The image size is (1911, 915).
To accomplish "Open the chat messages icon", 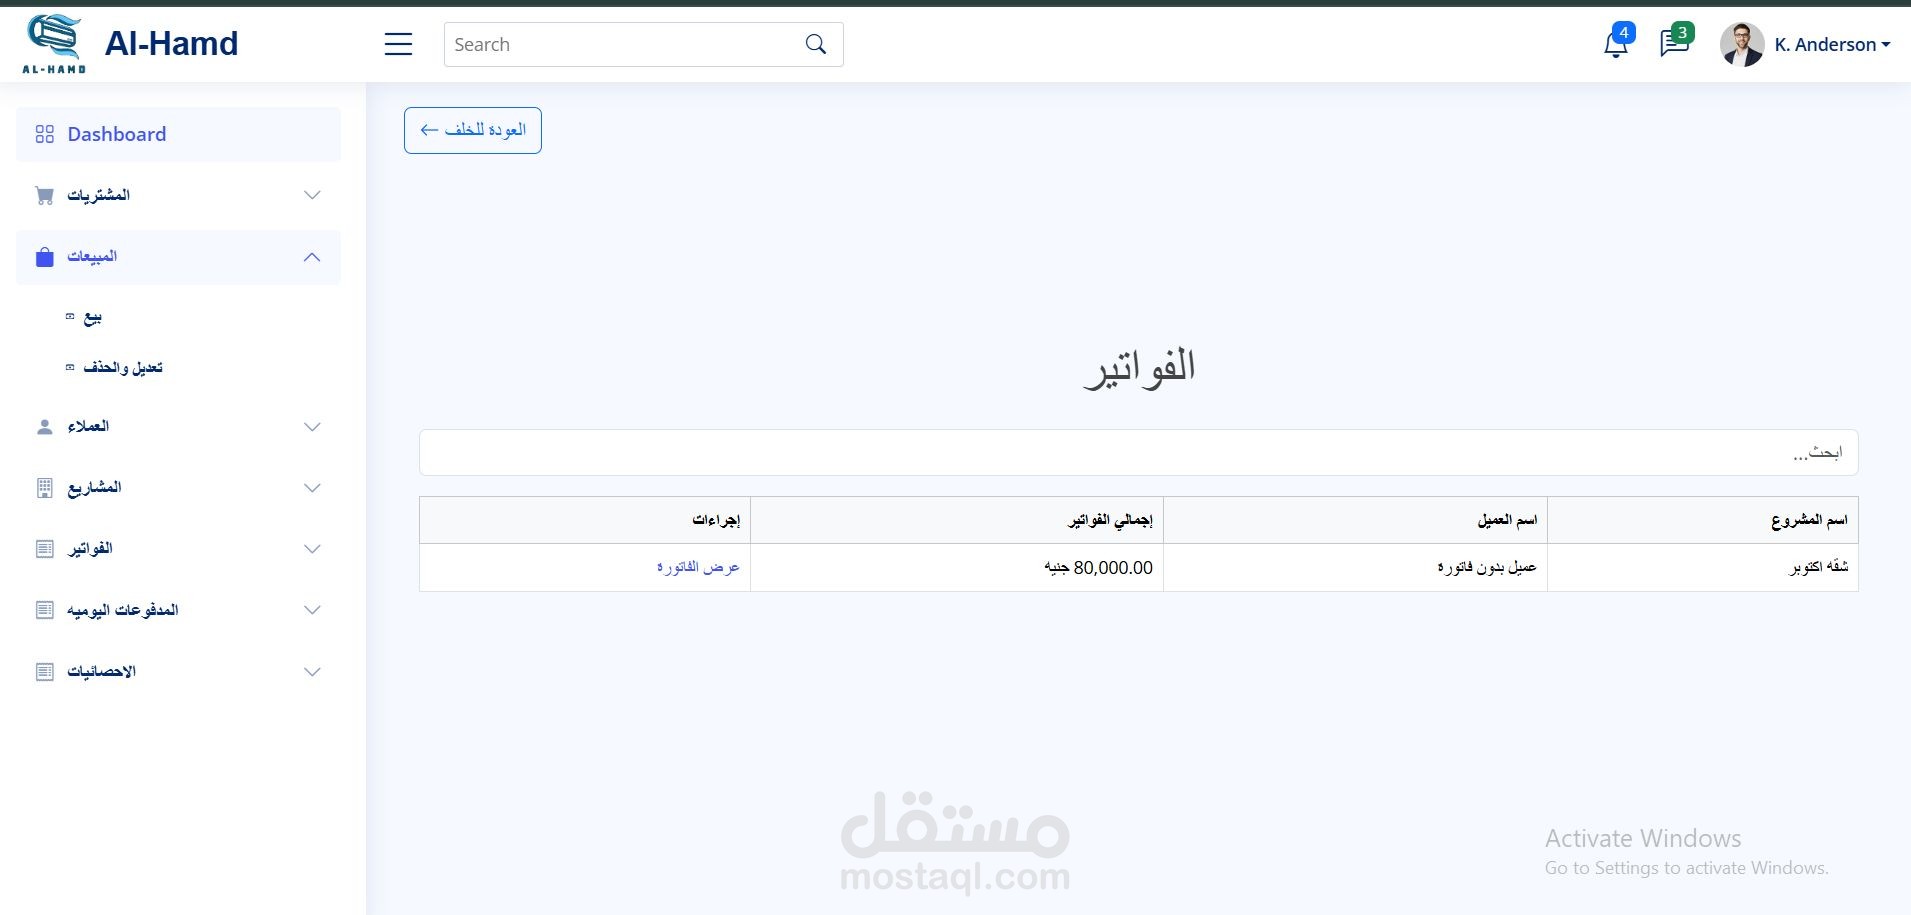I will pos(1674,43).
